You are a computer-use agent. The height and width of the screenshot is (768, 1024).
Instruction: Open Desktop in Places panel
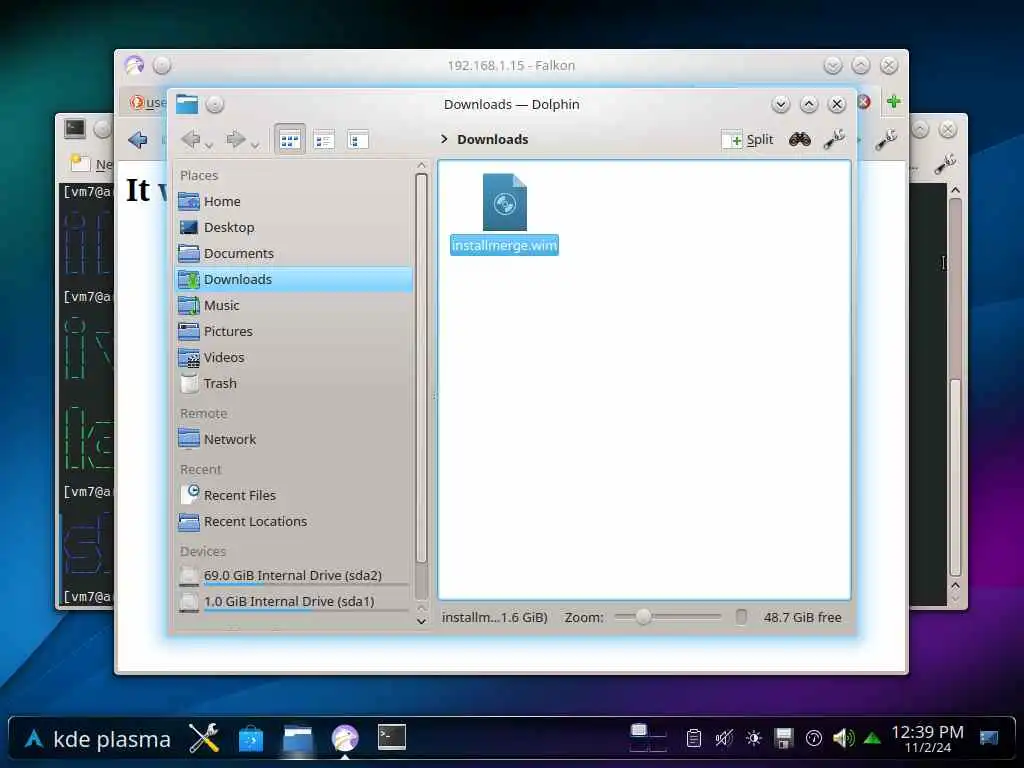coord(294,227)
